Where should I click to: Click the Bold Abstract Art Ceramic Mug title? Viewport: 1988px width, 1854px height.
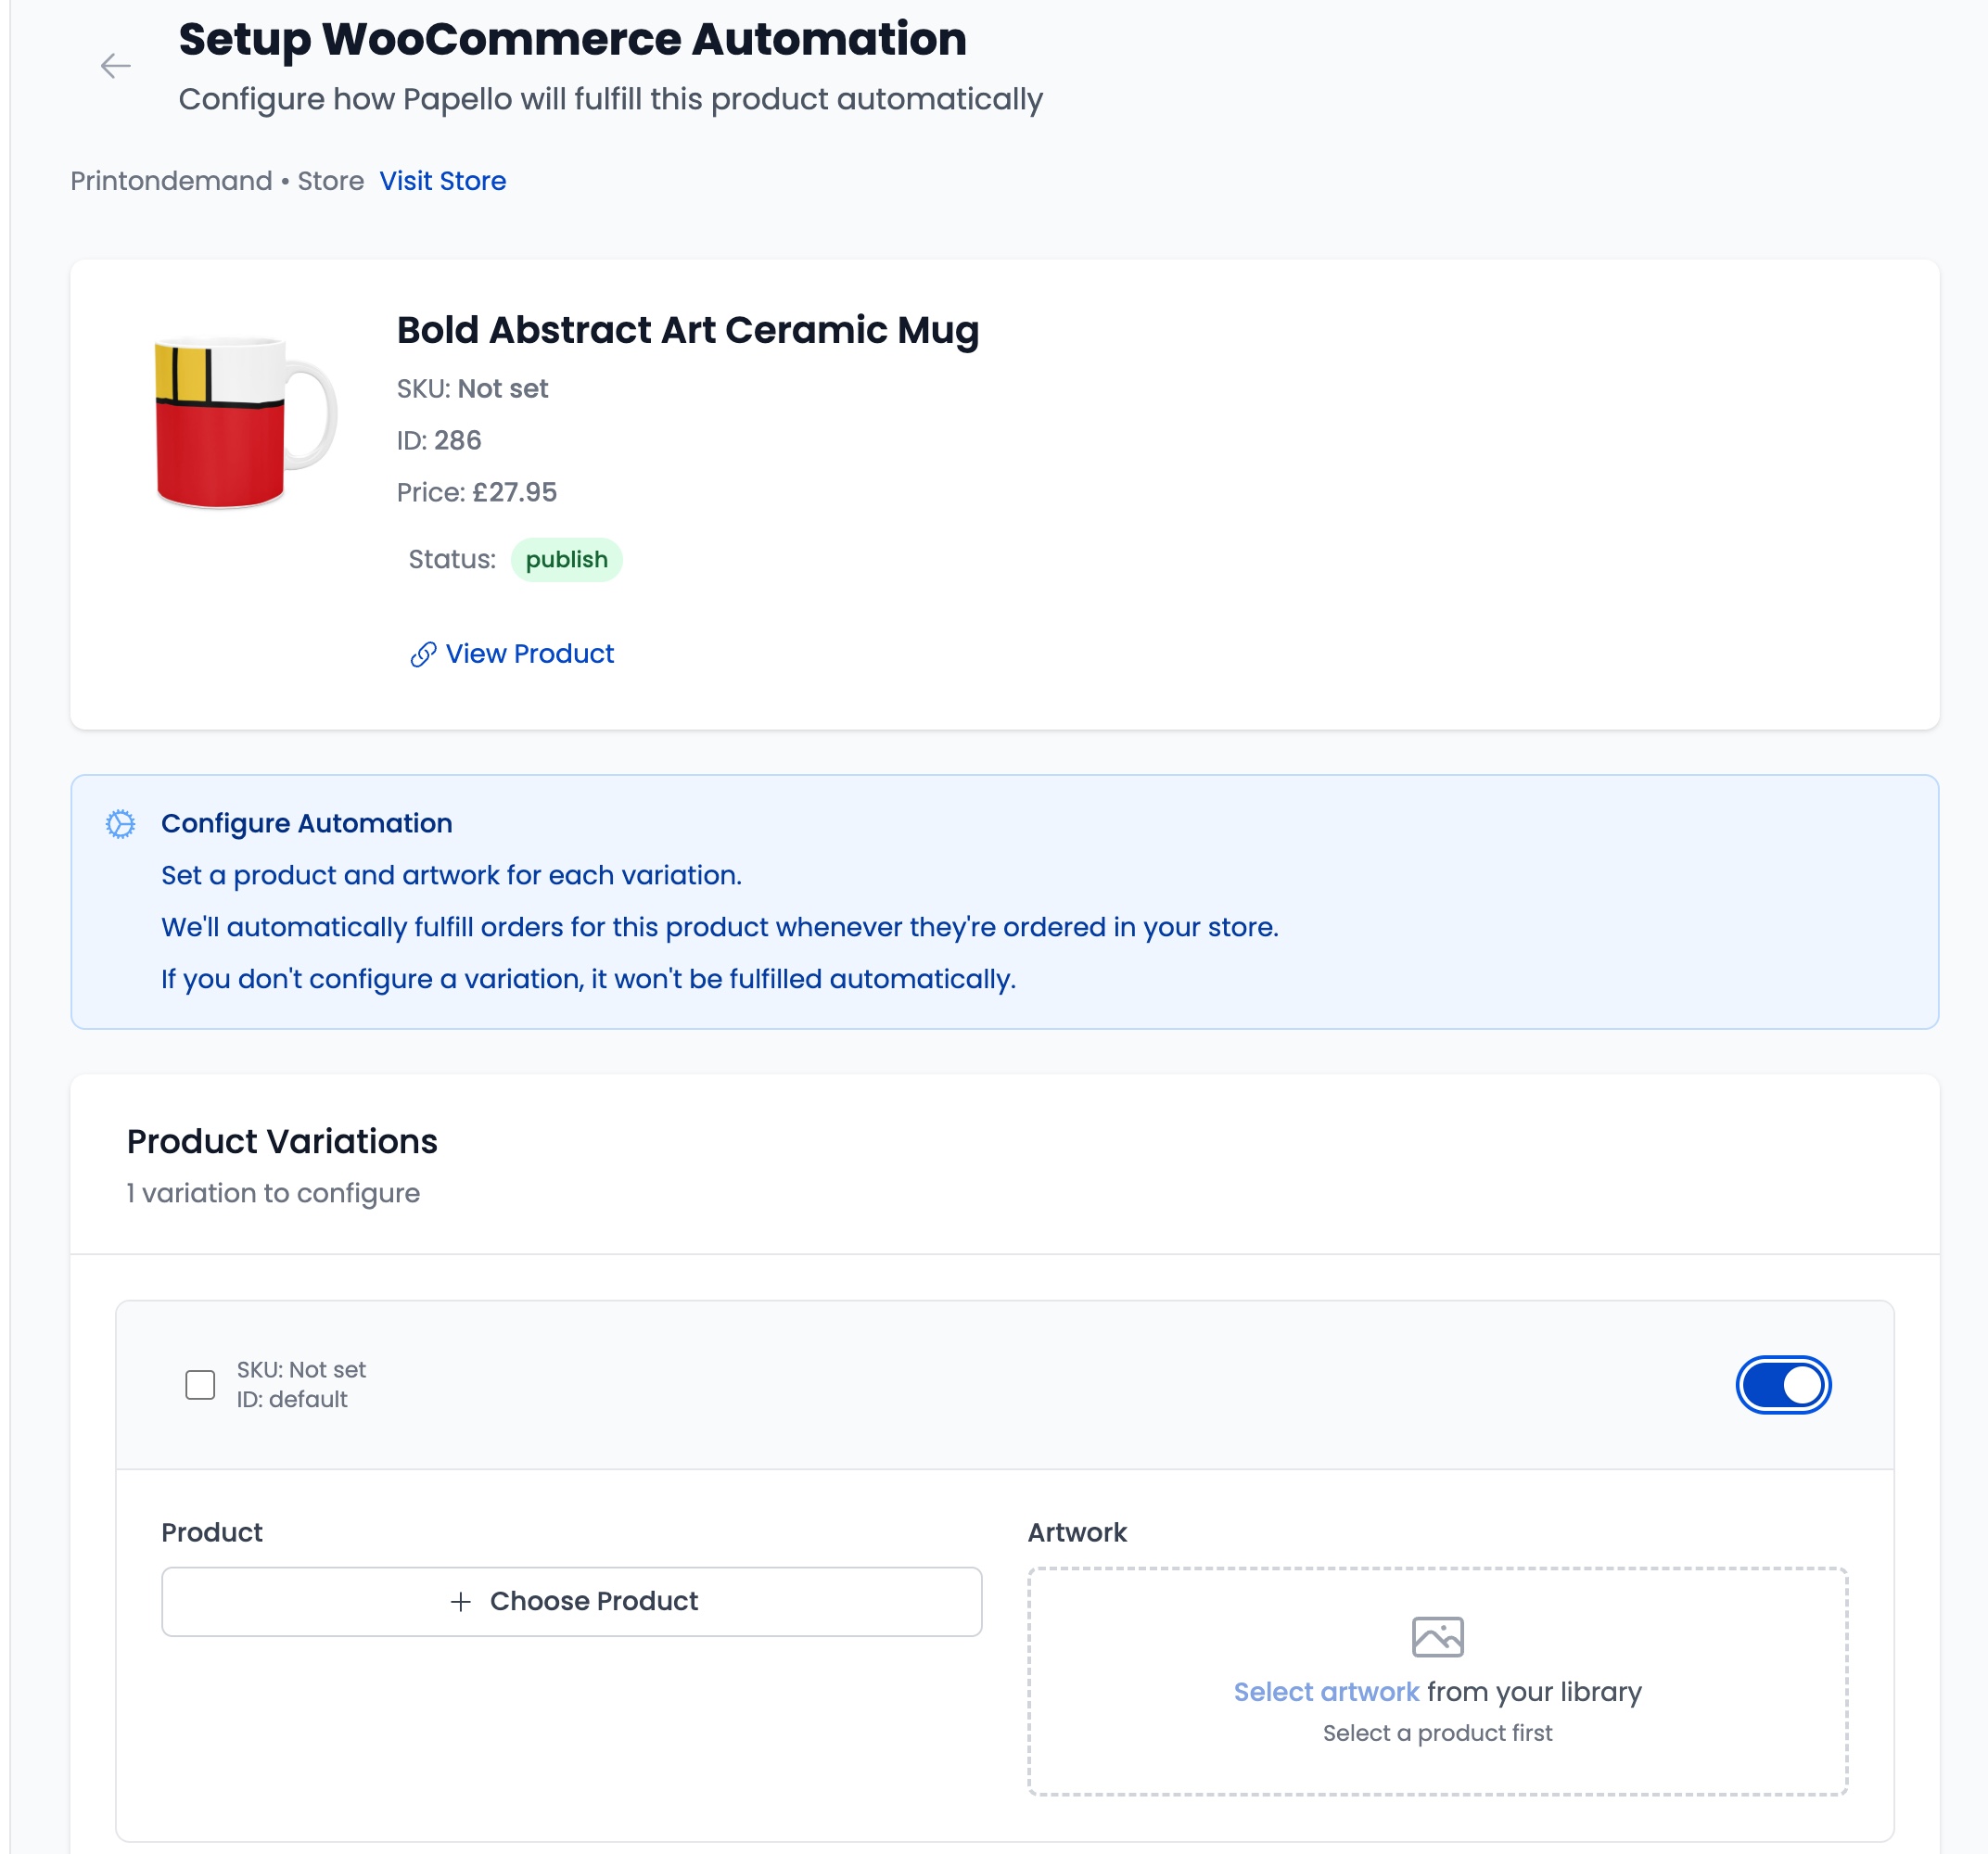click(x=687, y=330)
